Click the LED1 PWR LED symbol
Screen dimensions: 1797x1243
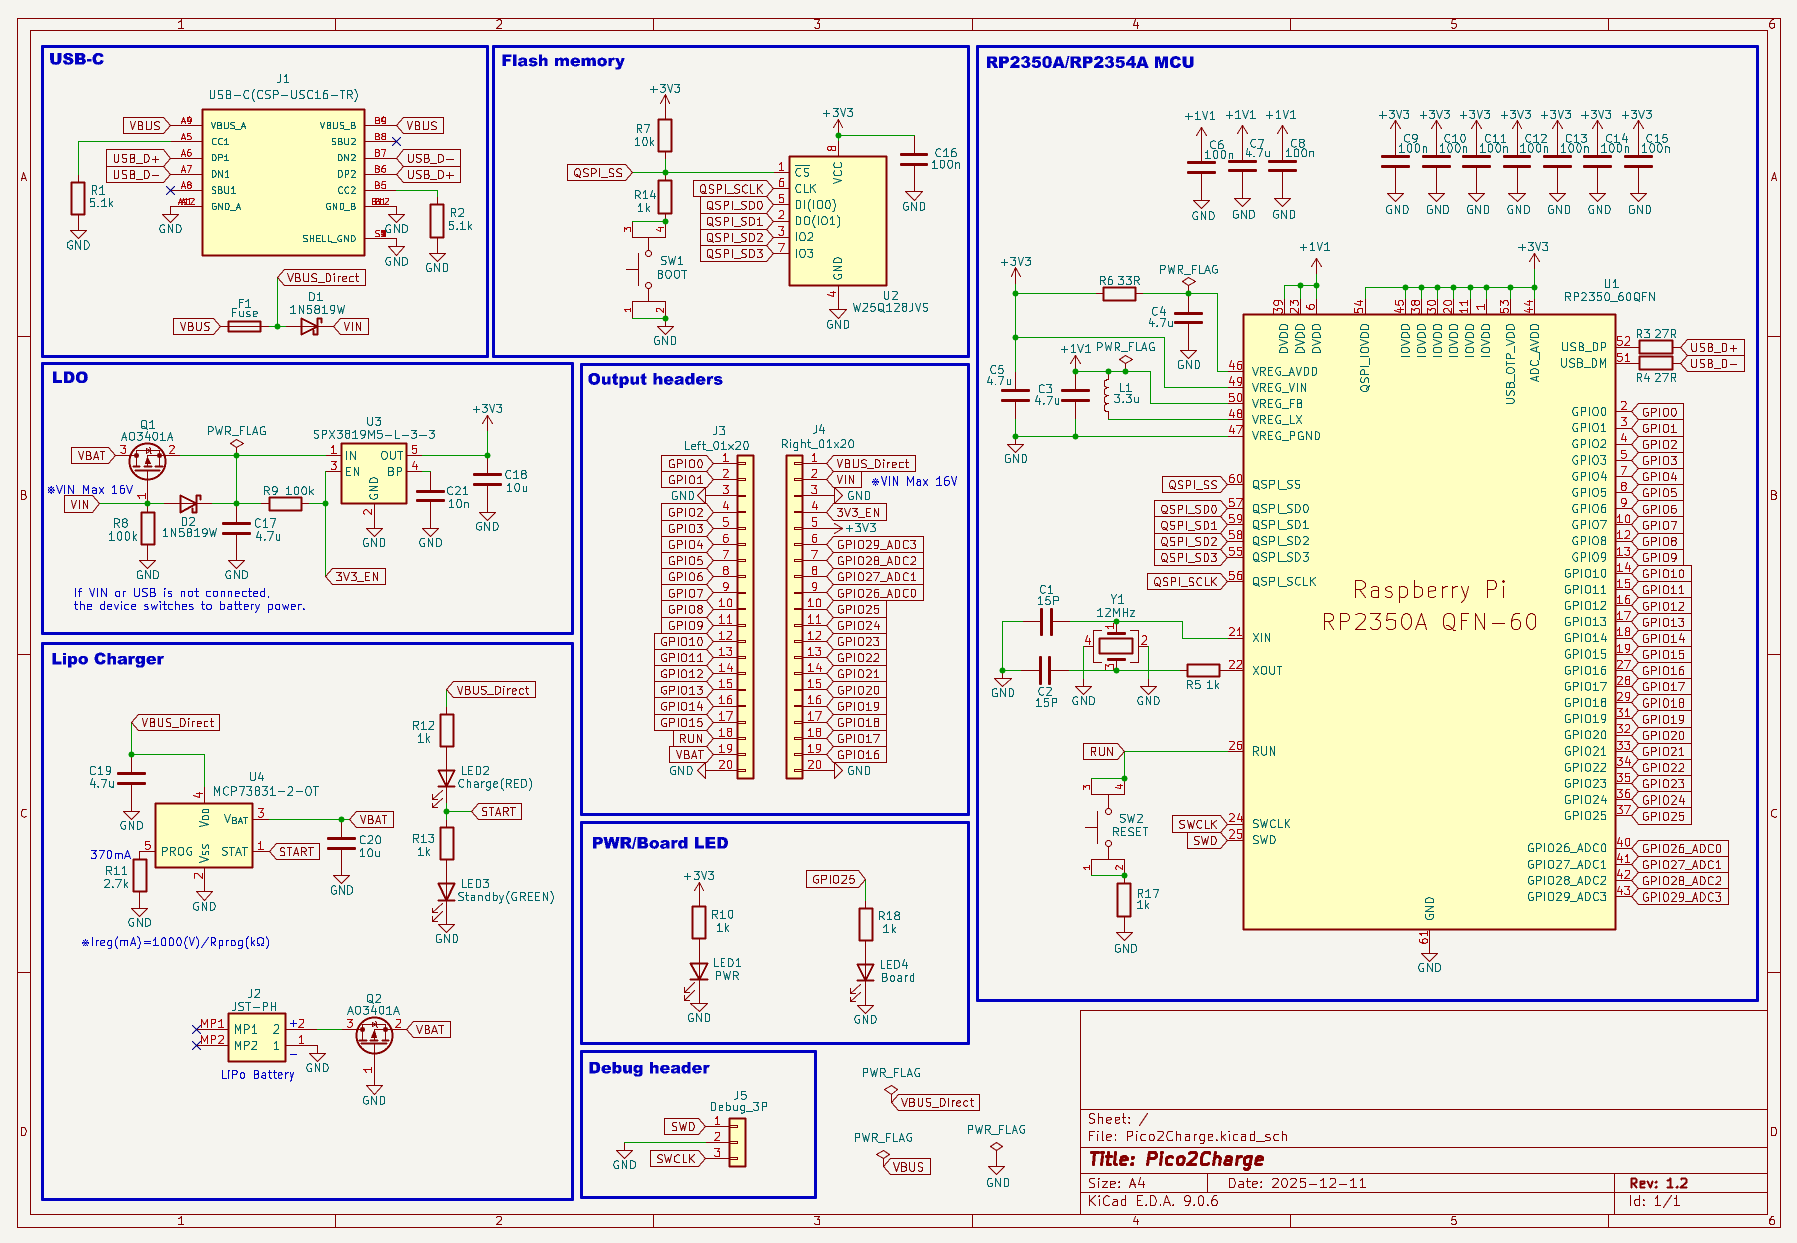click(x=699, y=972)
